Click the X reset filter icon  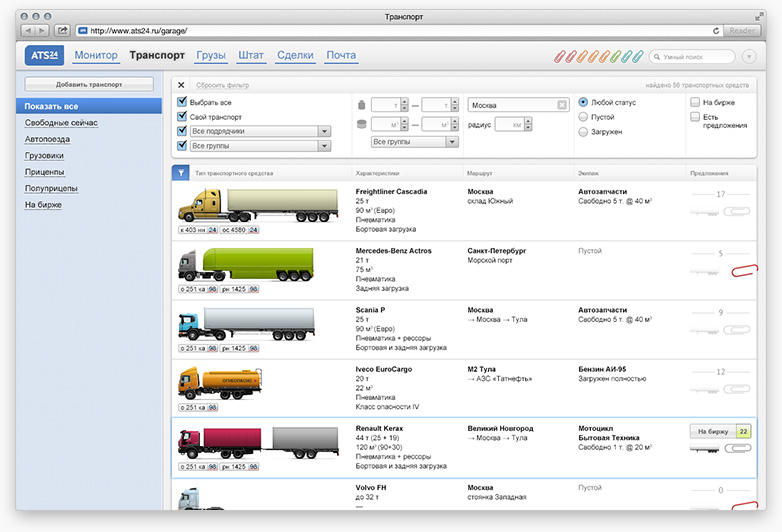[181, 85]
